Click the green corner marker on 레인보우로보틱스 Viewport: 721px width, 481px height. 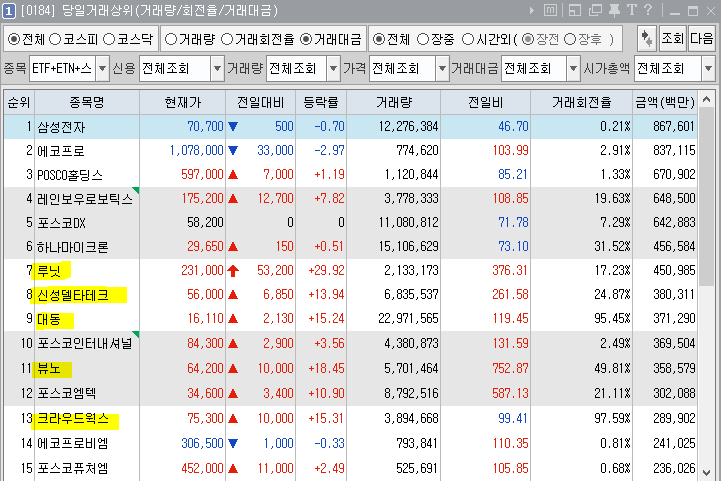click(136, 190)
